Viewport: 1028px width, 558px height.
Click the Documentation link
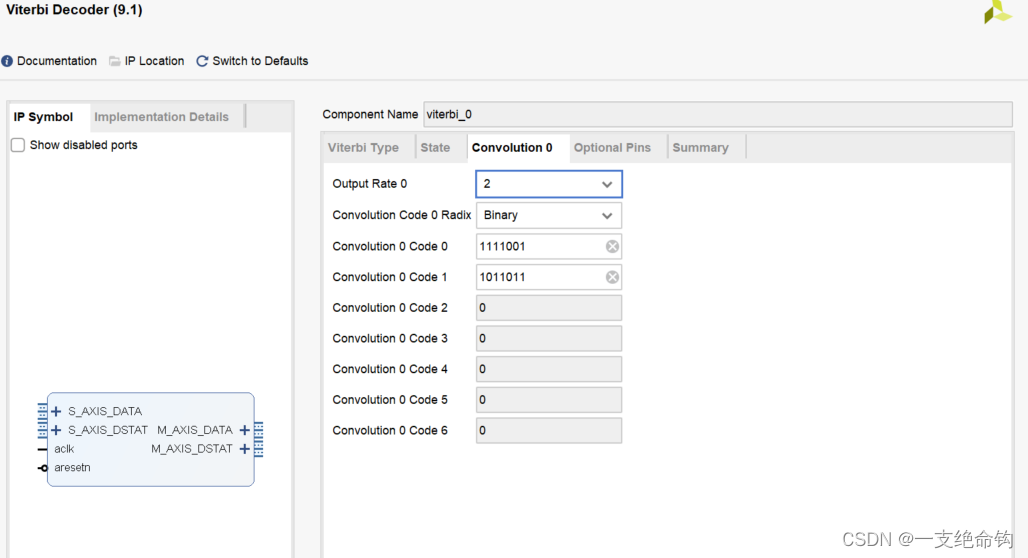tap(57, 61)
